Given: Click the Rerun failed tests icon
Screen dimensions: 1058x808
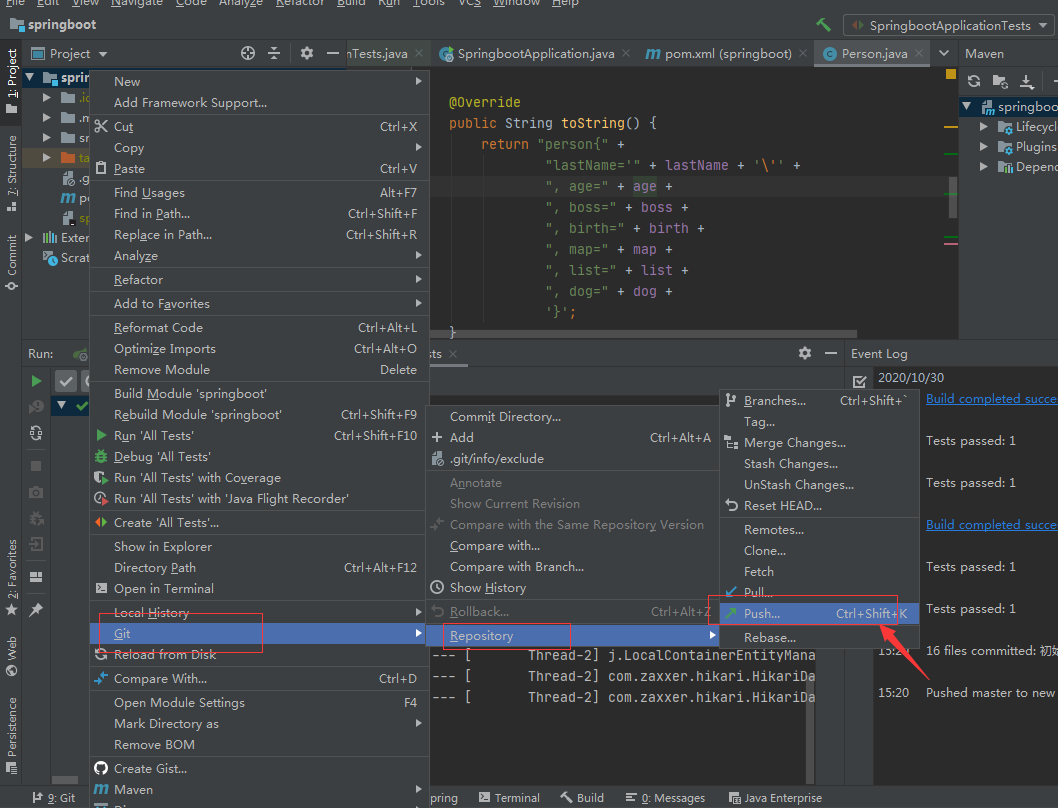Looking at the screenshot, I should click(x=36, y=407).
